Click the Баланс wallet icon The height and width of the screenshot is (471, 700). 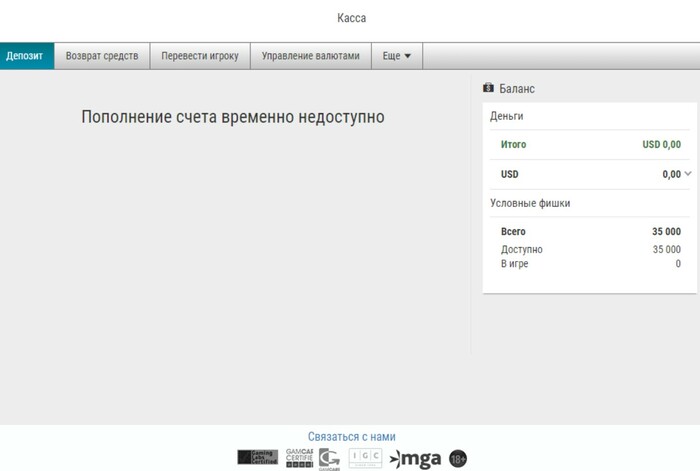(x=488, y=88)
